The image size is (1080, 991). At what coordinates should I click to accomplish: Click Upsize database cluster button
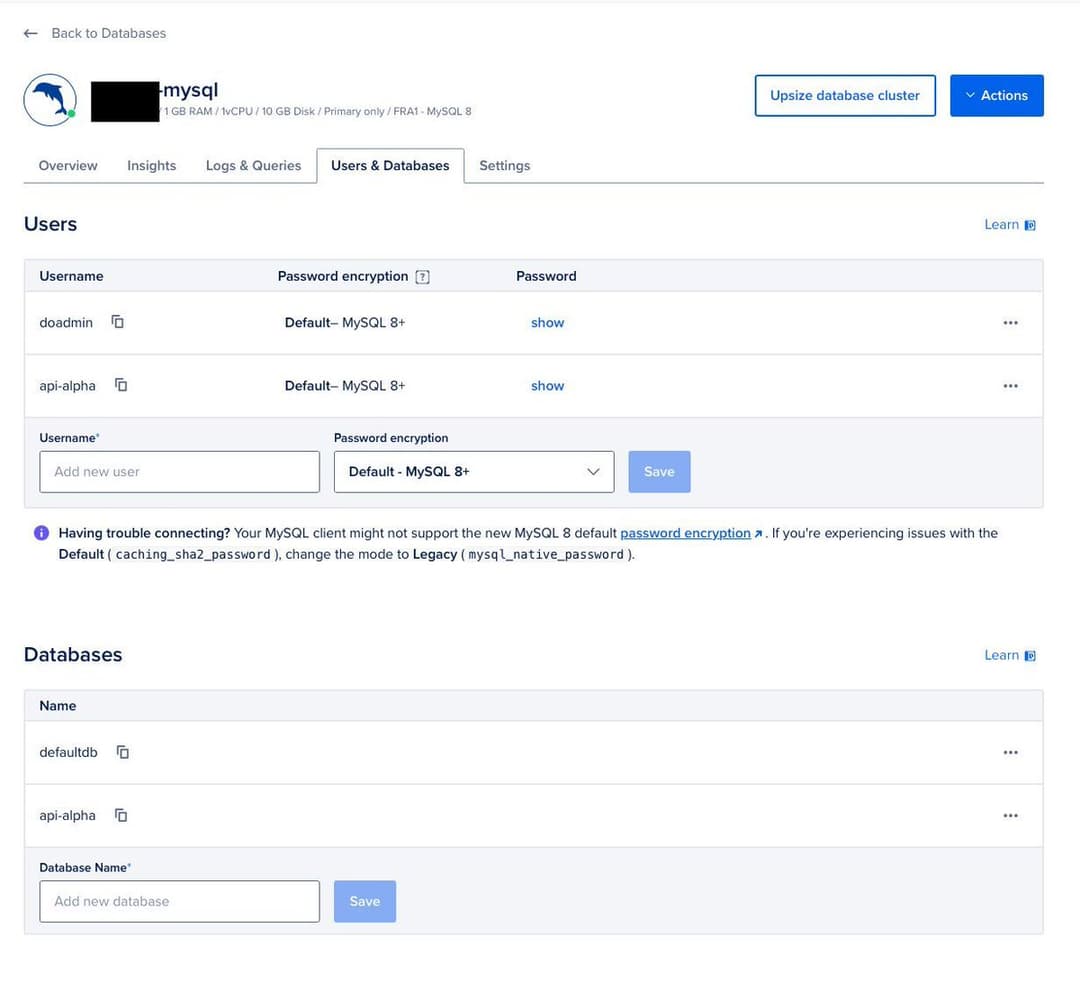[x=844, y=96]
